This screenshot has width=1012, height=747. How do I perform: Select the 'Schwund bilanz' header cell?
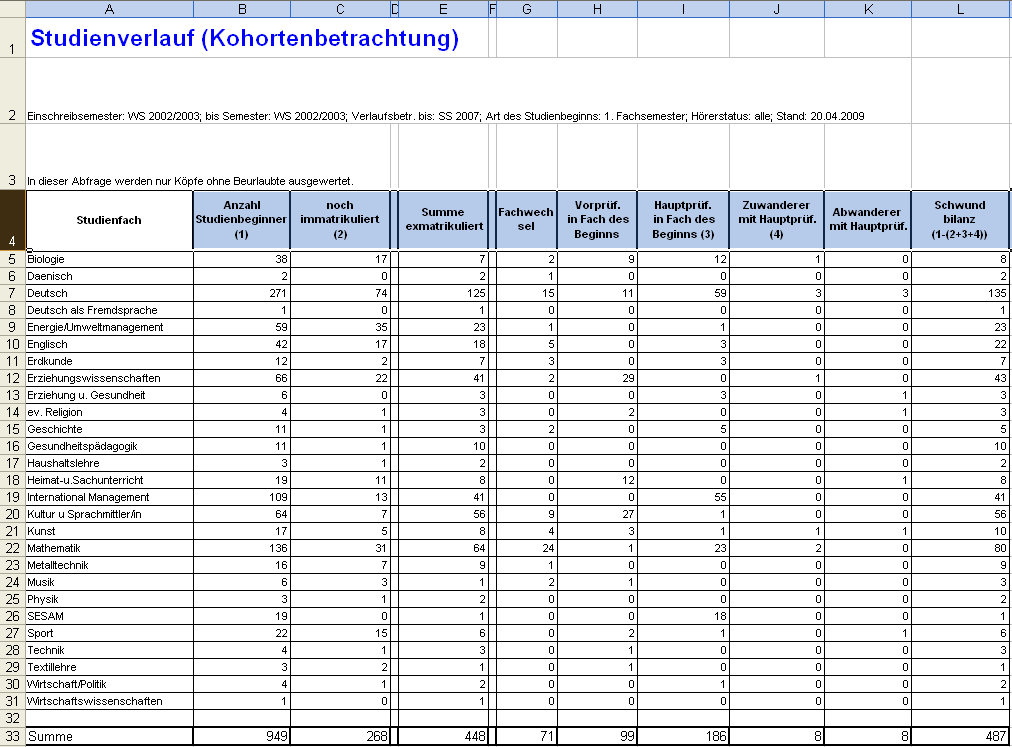click(x=960, y=220)
